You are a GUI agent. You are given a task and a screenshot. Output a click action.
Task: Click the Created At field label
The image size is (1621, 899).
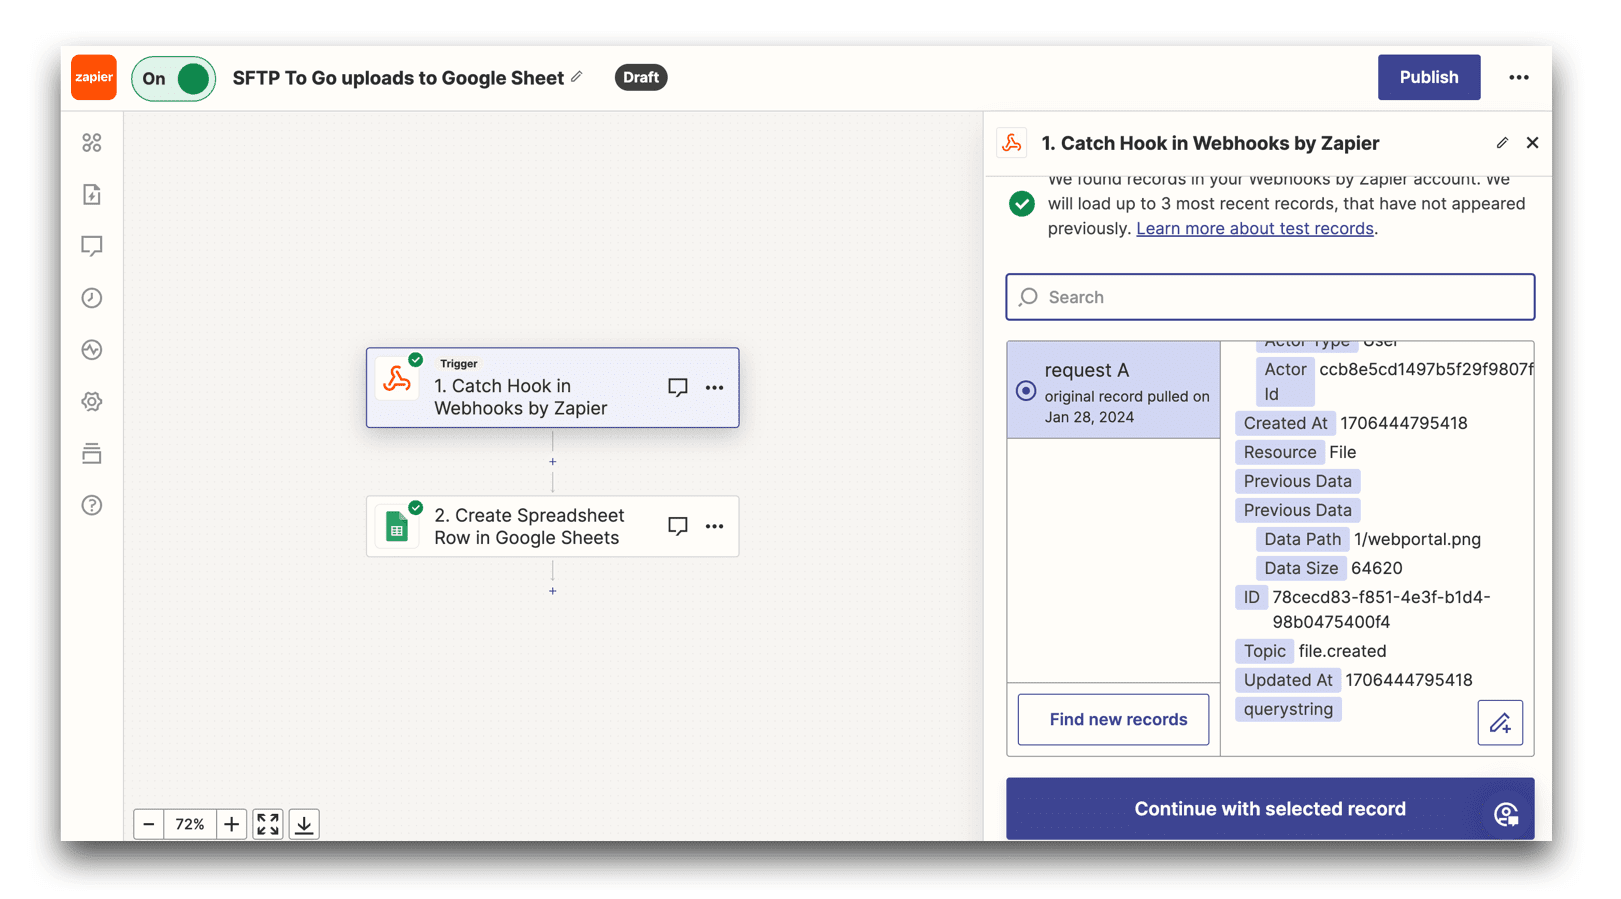[1285, 423]
